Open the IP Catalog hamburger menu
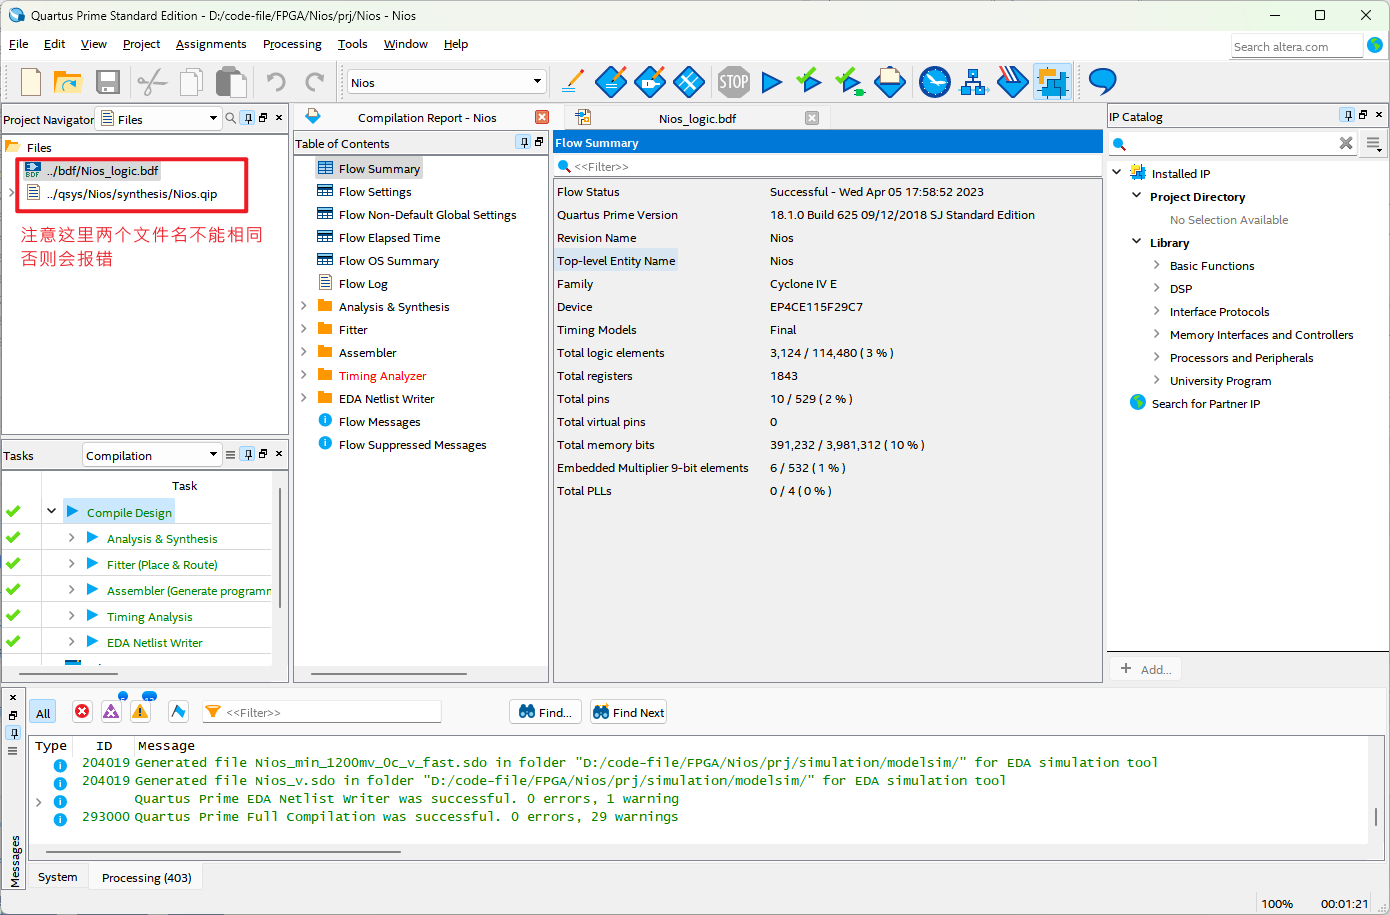This screenshot has height=915, width=1390. pyautogui.click(x=1374, y=144)
